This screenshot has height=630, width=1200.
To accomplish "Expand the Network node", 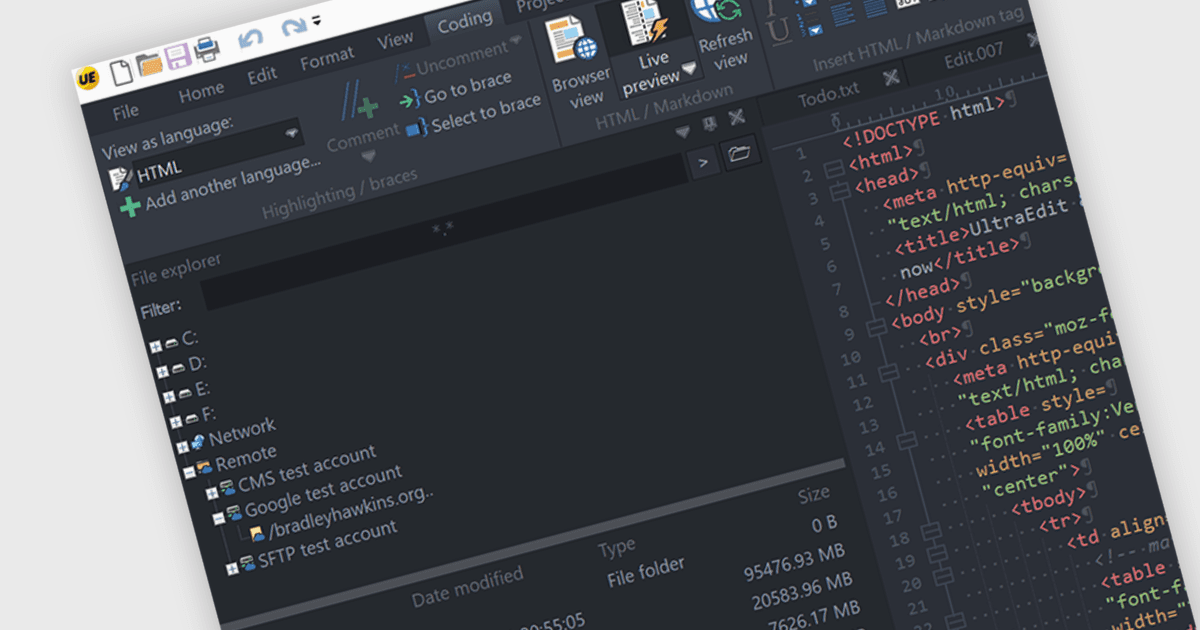I will coord(182,445).
